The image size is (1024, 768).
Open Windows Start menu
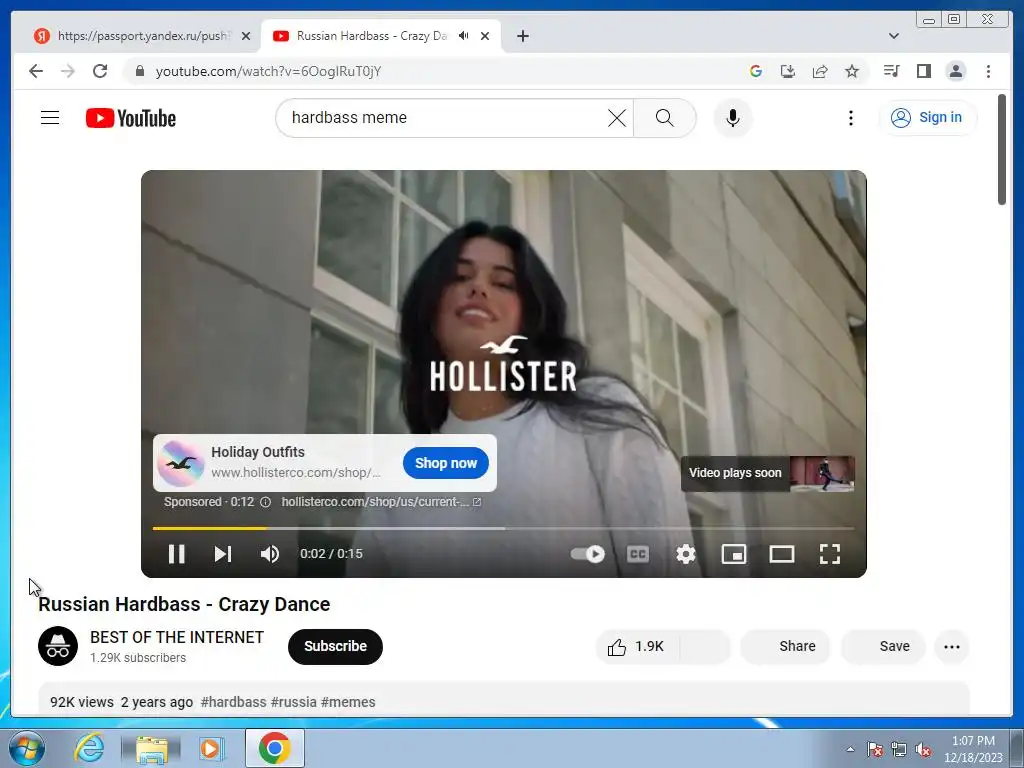[27, 748]
